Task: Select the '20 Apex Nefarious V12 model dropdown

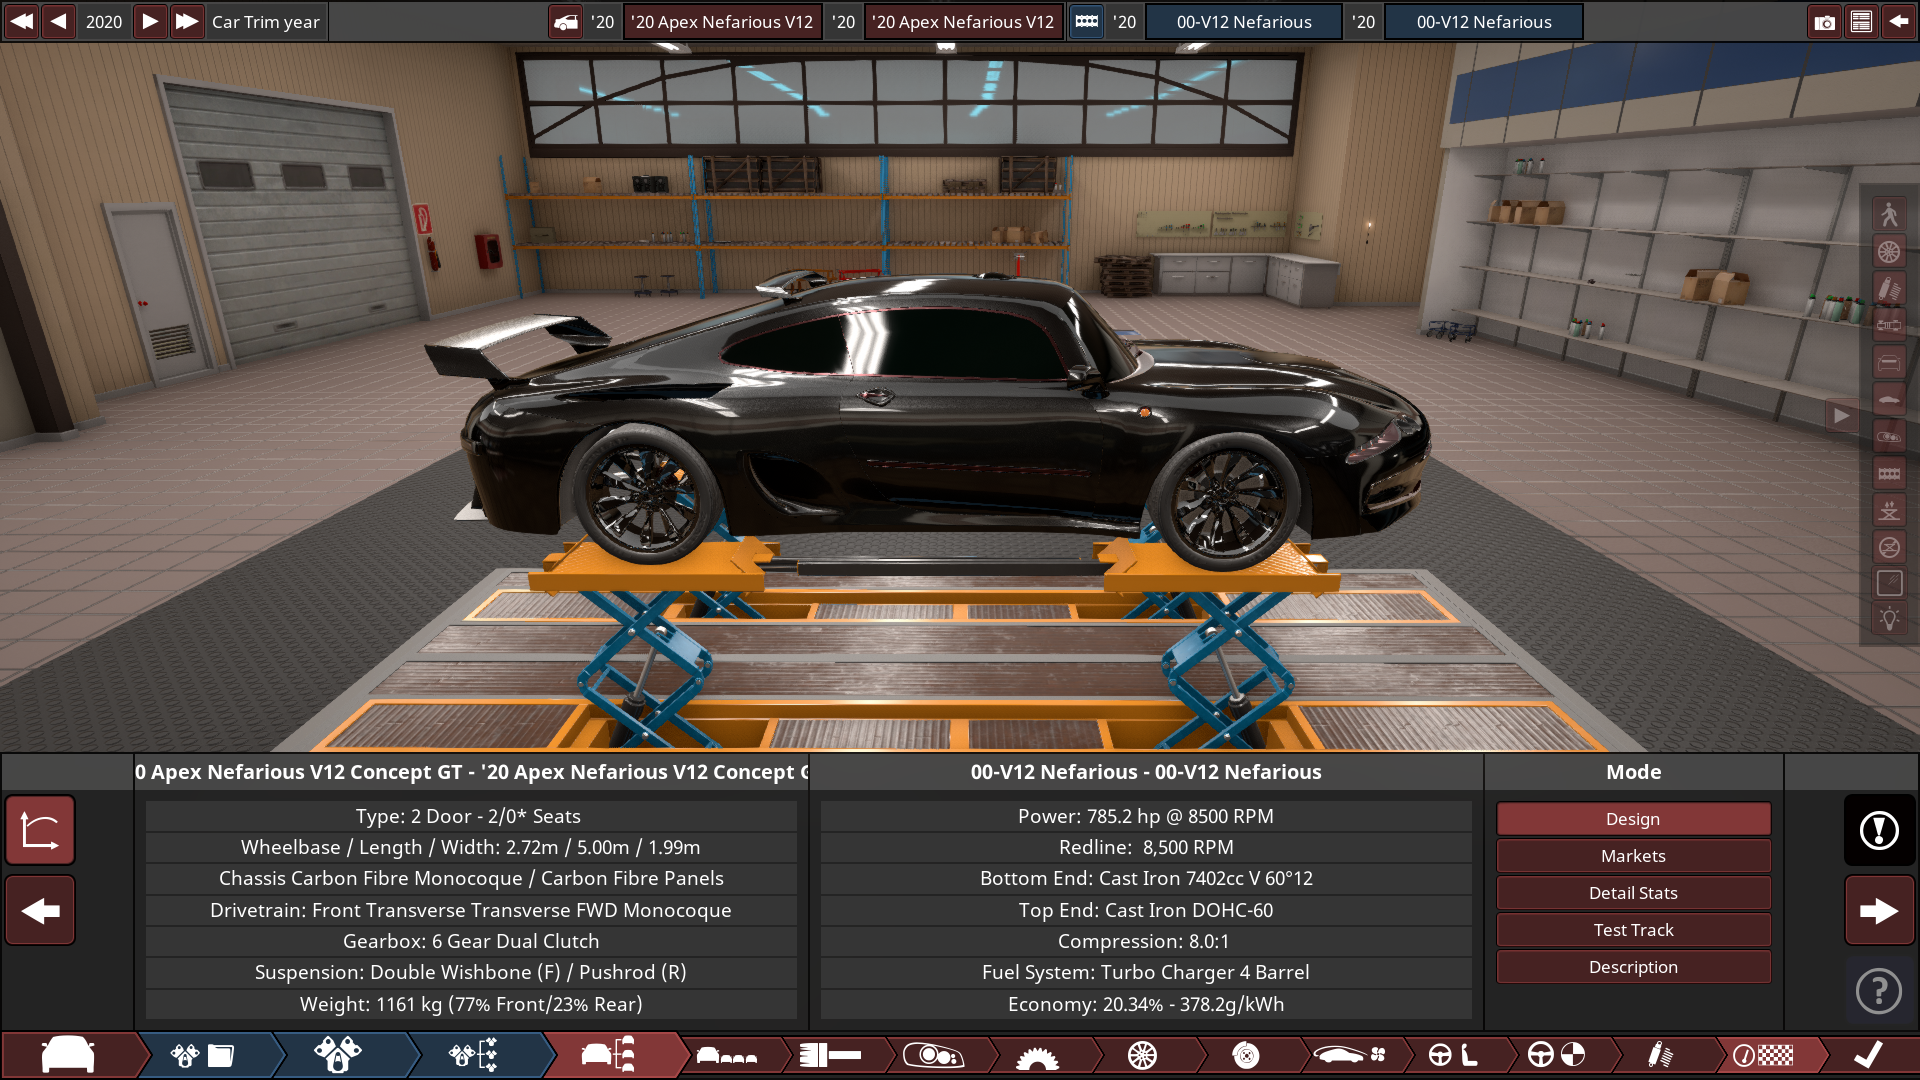Action: (x=722, y=22)
